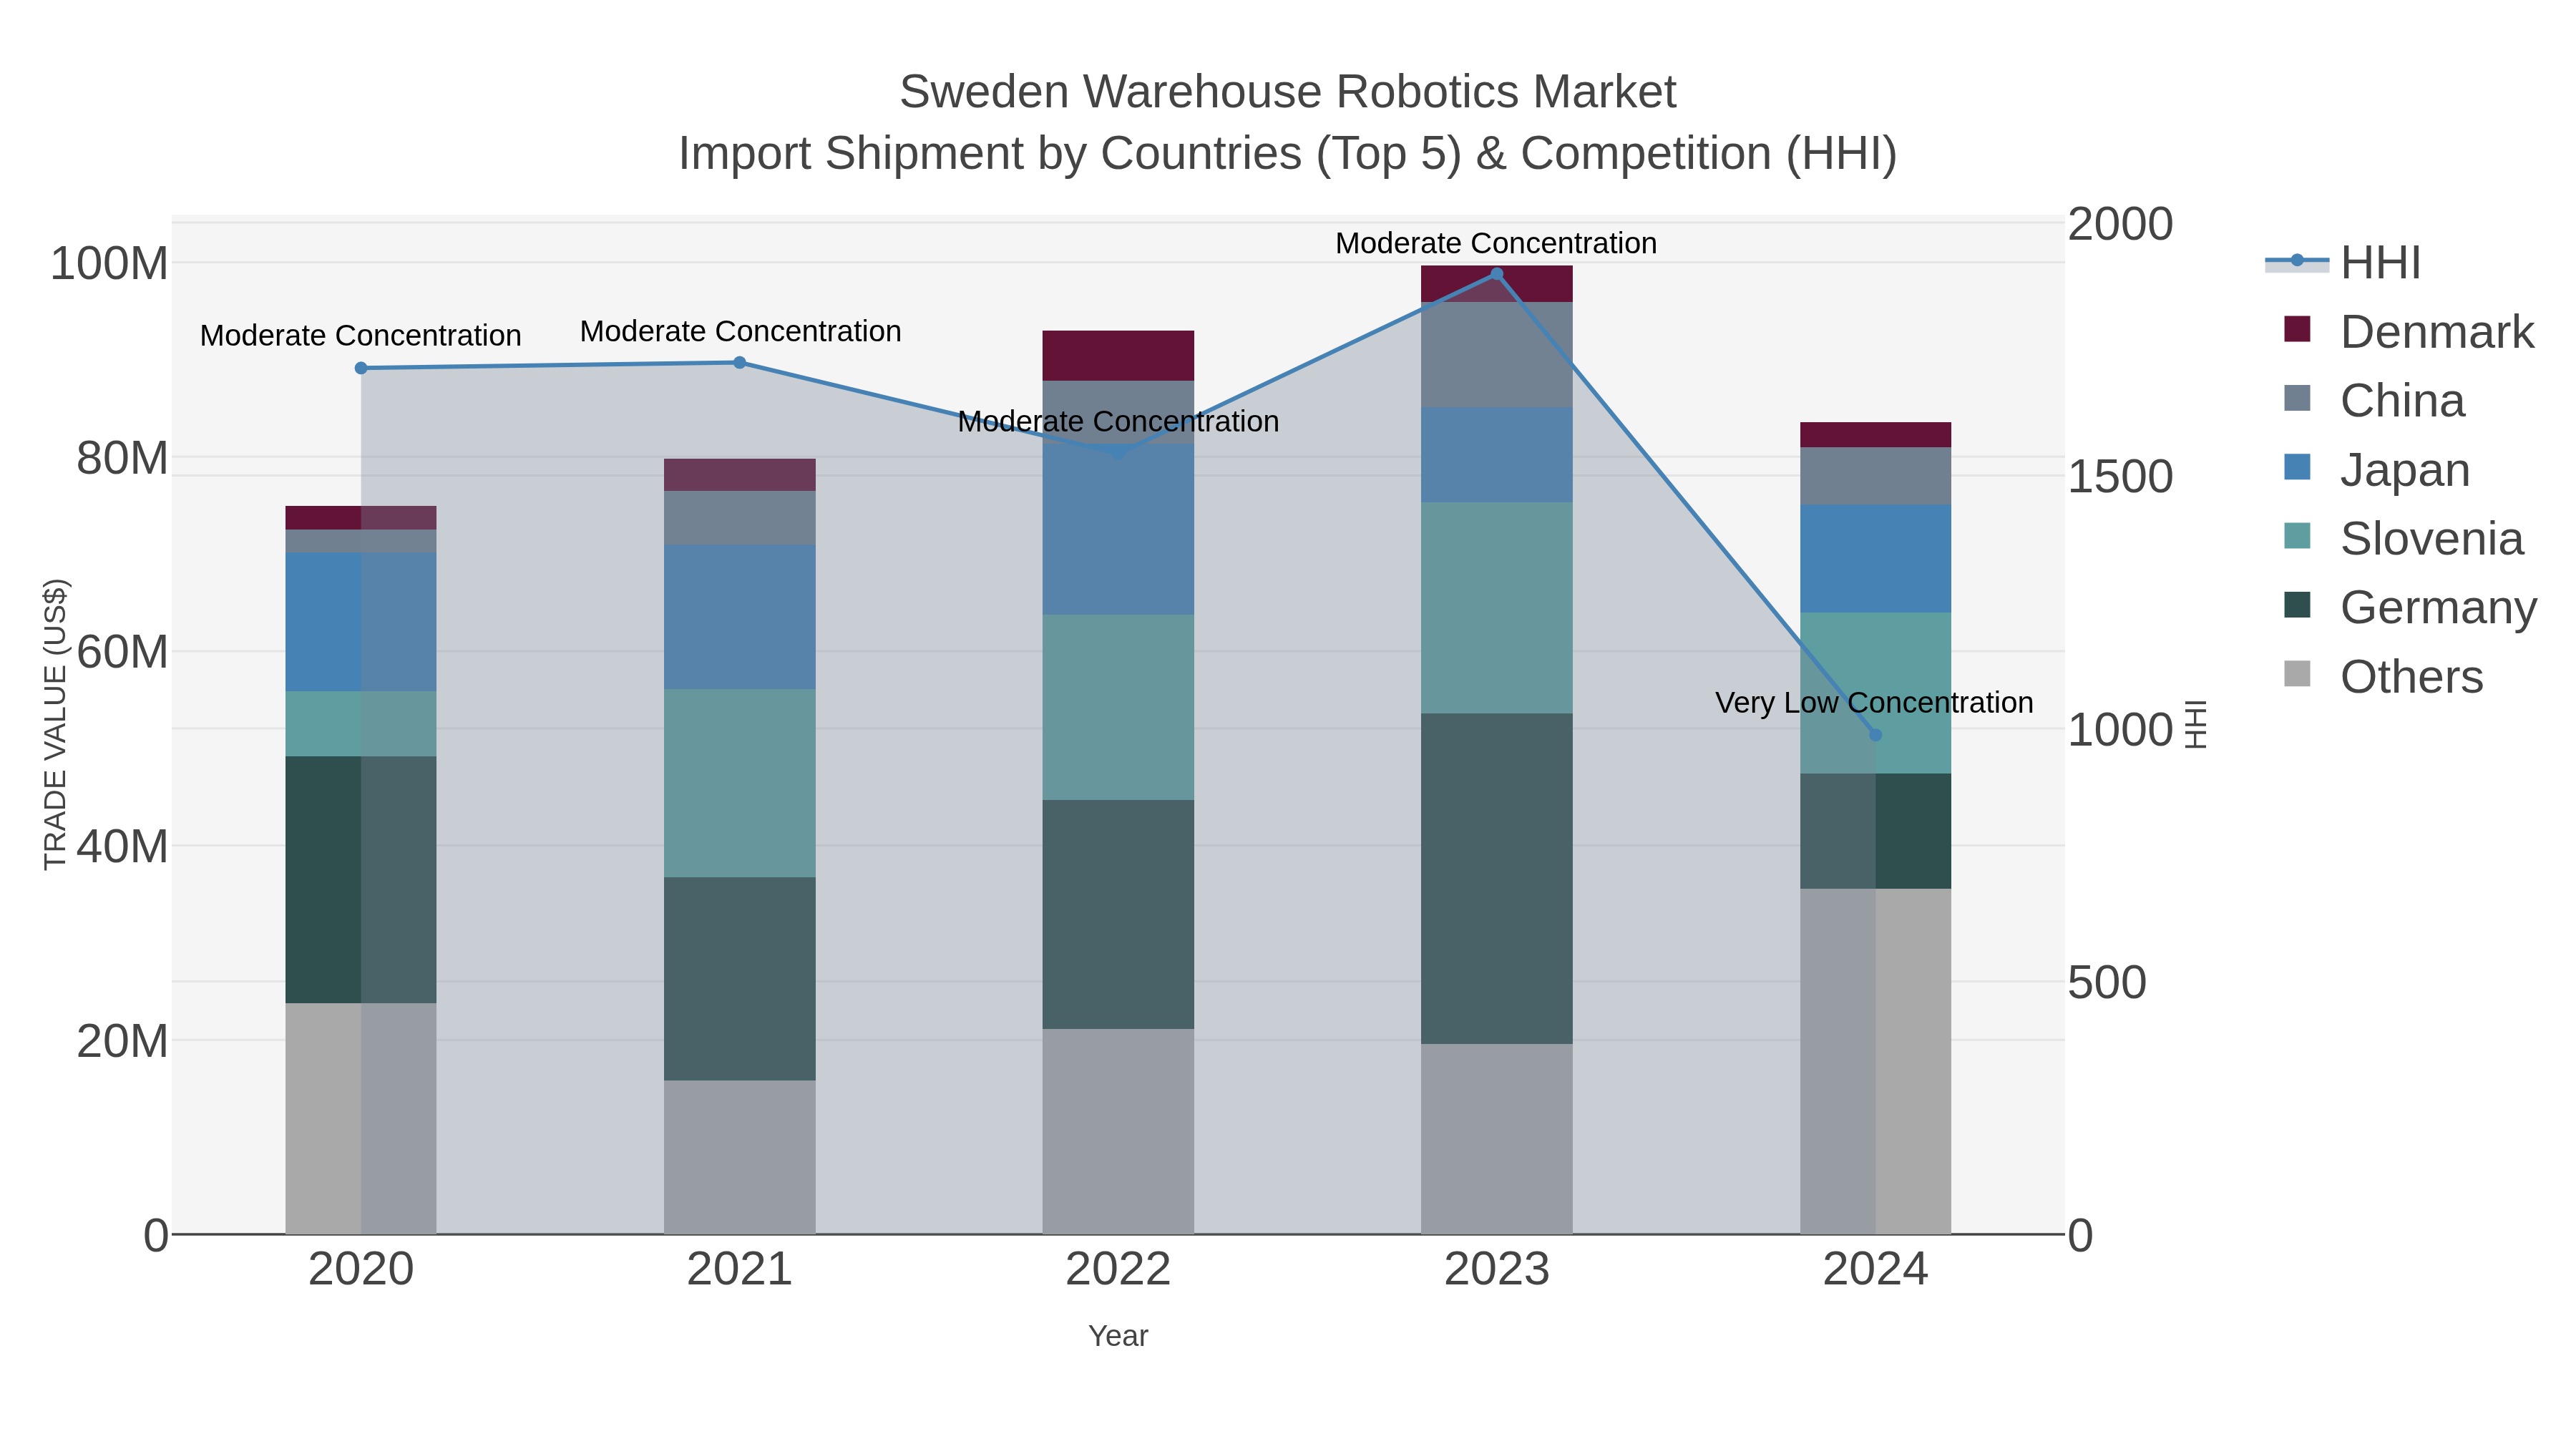The image size is (2576, 1449).
Task: Click the Very Low Concentration annotation
Action: pyautogui.click(x=1875, y=703)
